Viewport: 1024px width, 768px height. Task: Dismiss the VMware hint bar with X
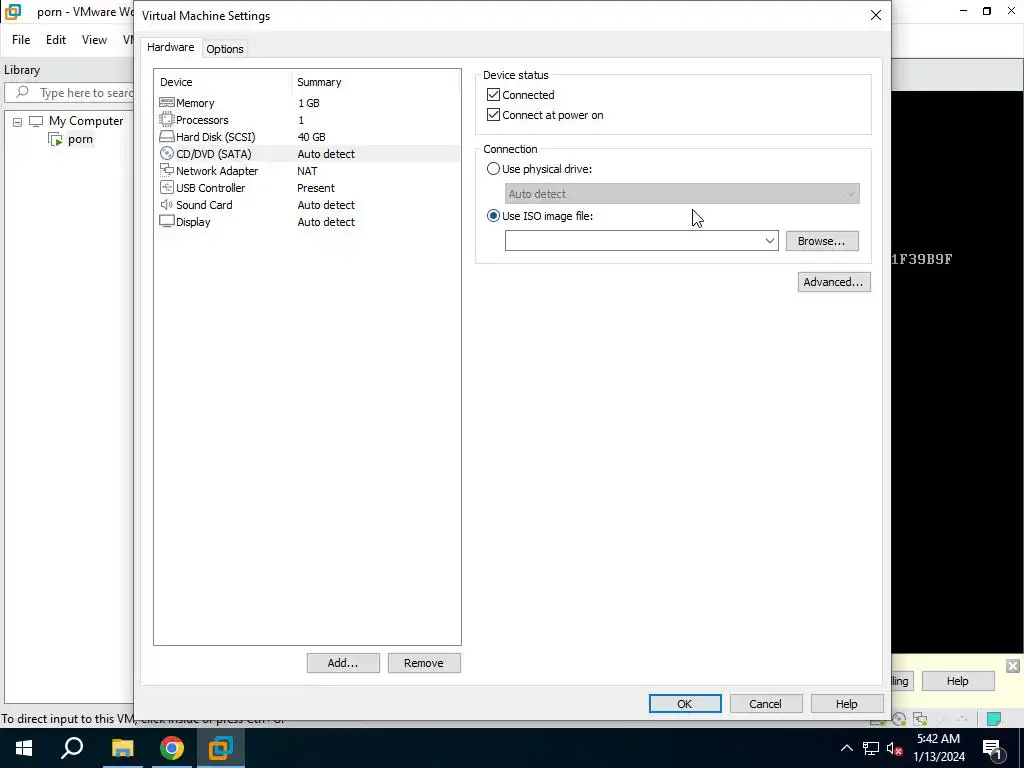1012,665
